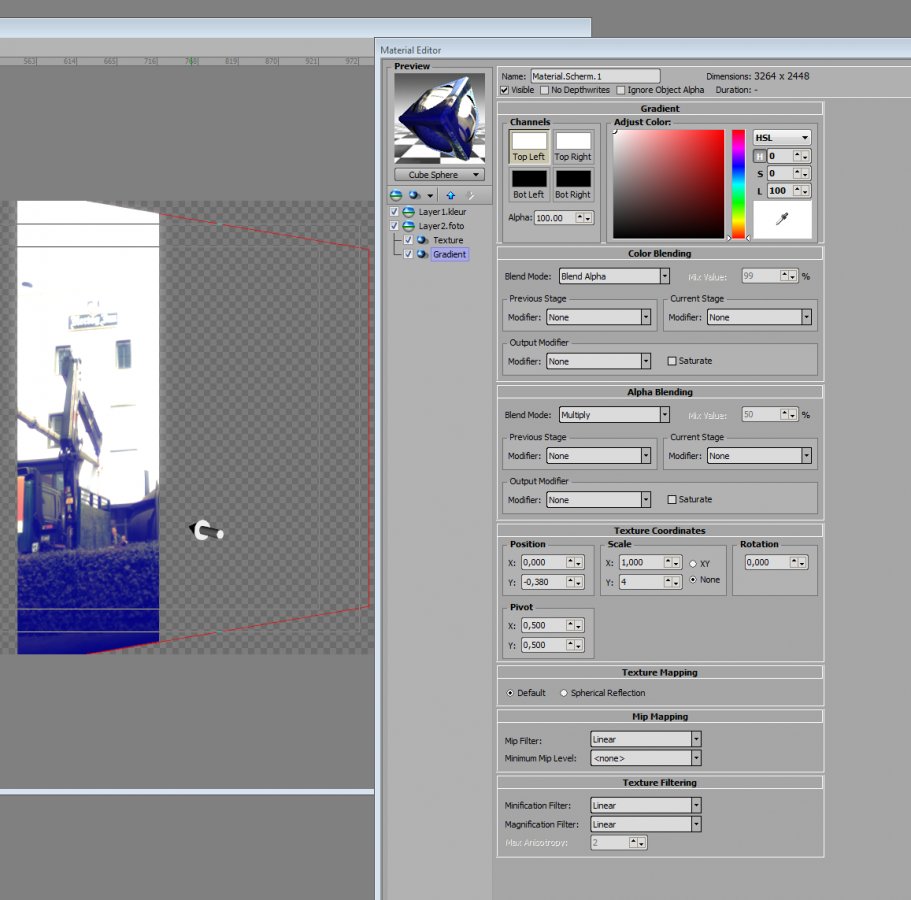Click the Layer1.kleur layer icon
The width and height of the screenshot is (911, 900).
click(409, 212)
